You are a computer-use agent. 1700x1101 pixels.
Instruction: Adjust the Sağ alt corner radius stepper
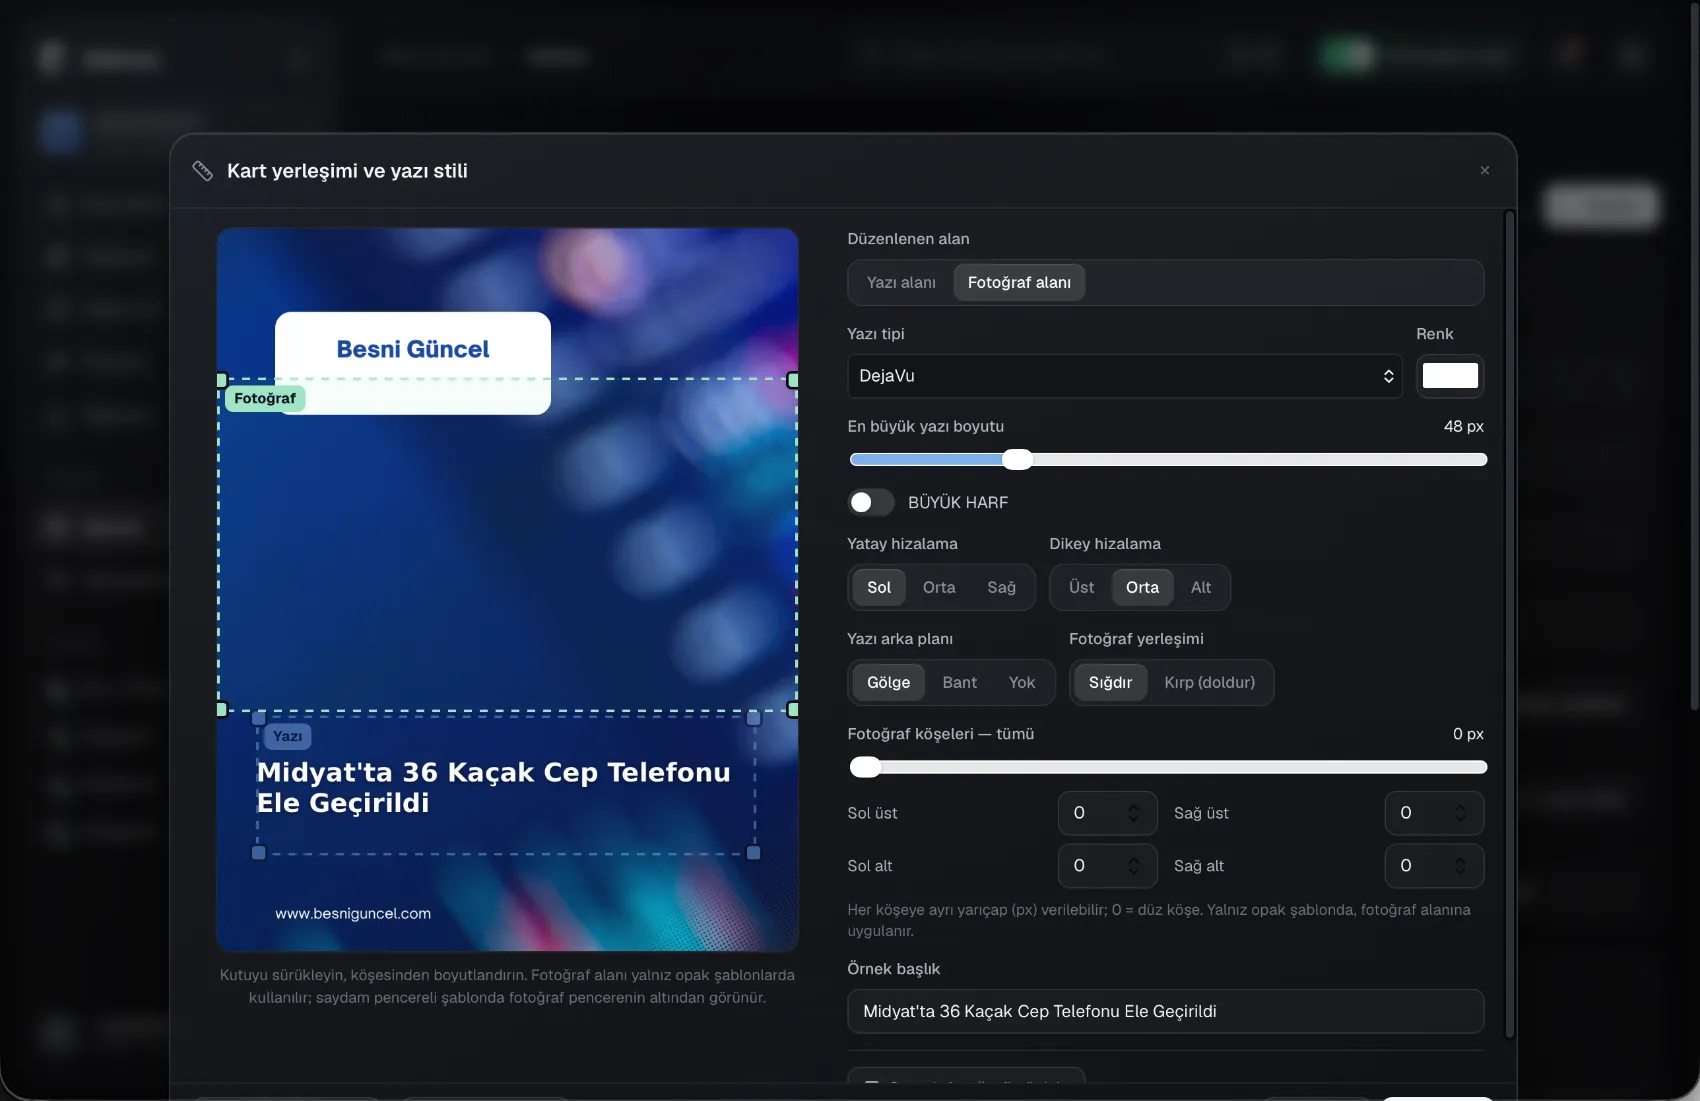1460,866
